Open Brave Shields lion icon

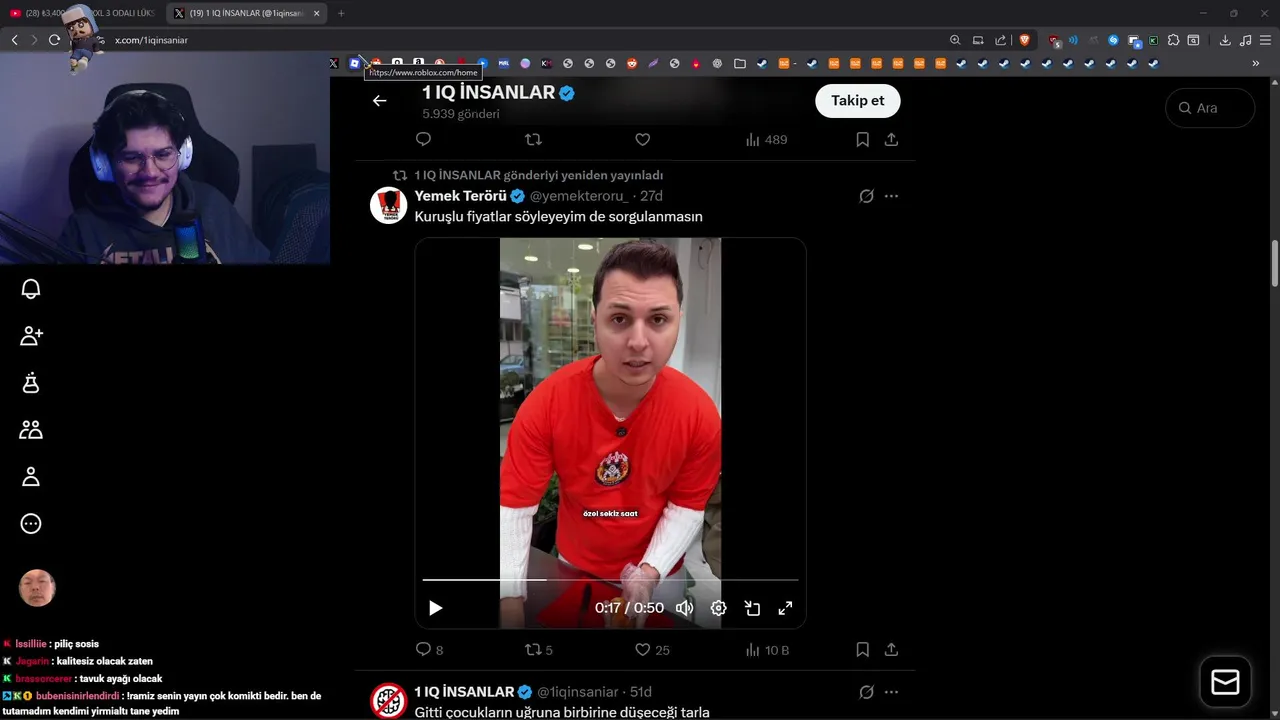[1025, 40]
